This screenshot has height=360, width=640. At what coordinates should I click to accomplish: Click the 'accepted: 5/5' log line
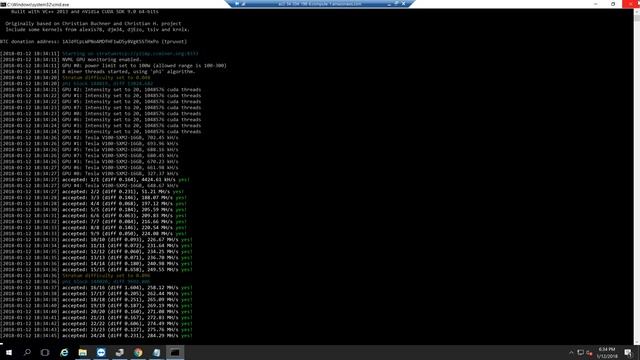(x=93, y=209)
